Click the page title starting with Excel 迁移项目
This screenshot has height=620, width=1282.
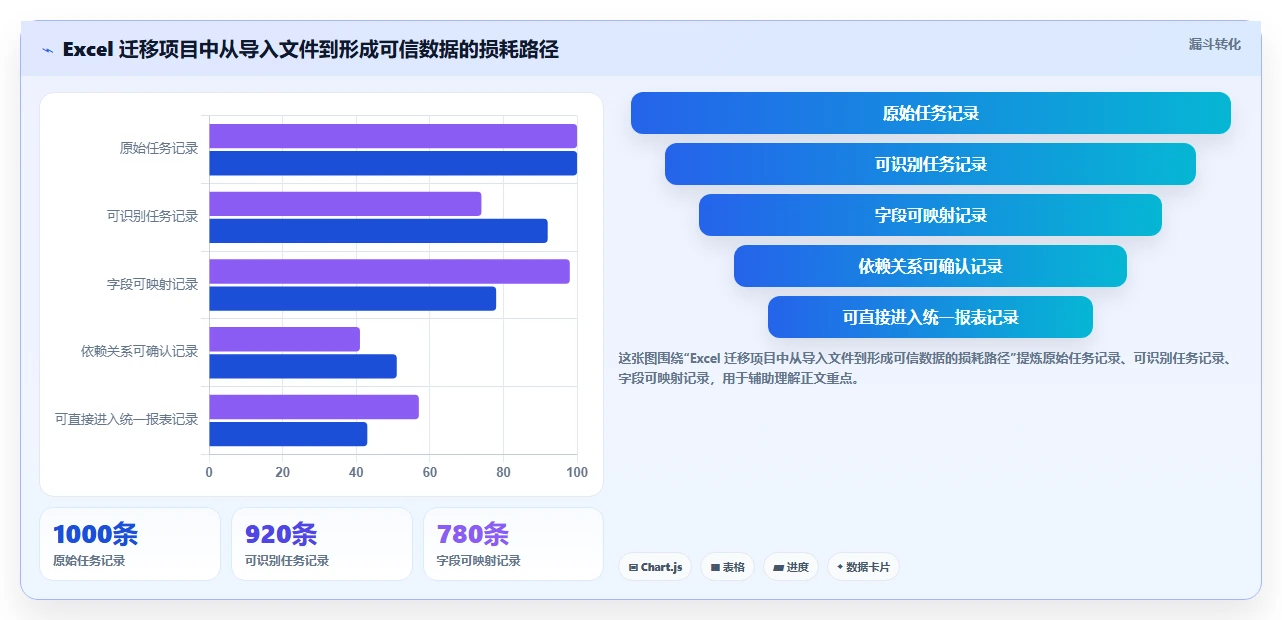tap(310, 50)
